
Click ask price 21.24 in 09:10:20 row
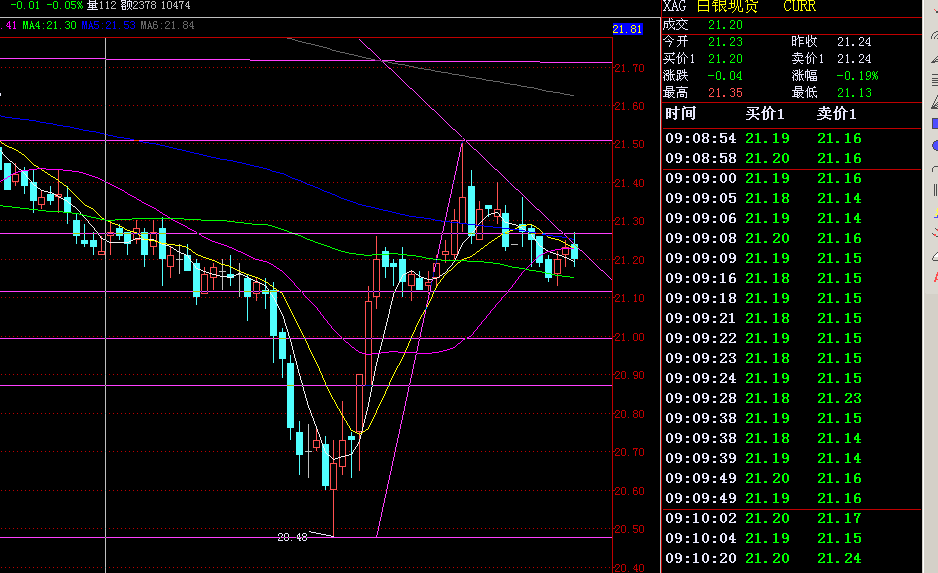pos(839,559)
